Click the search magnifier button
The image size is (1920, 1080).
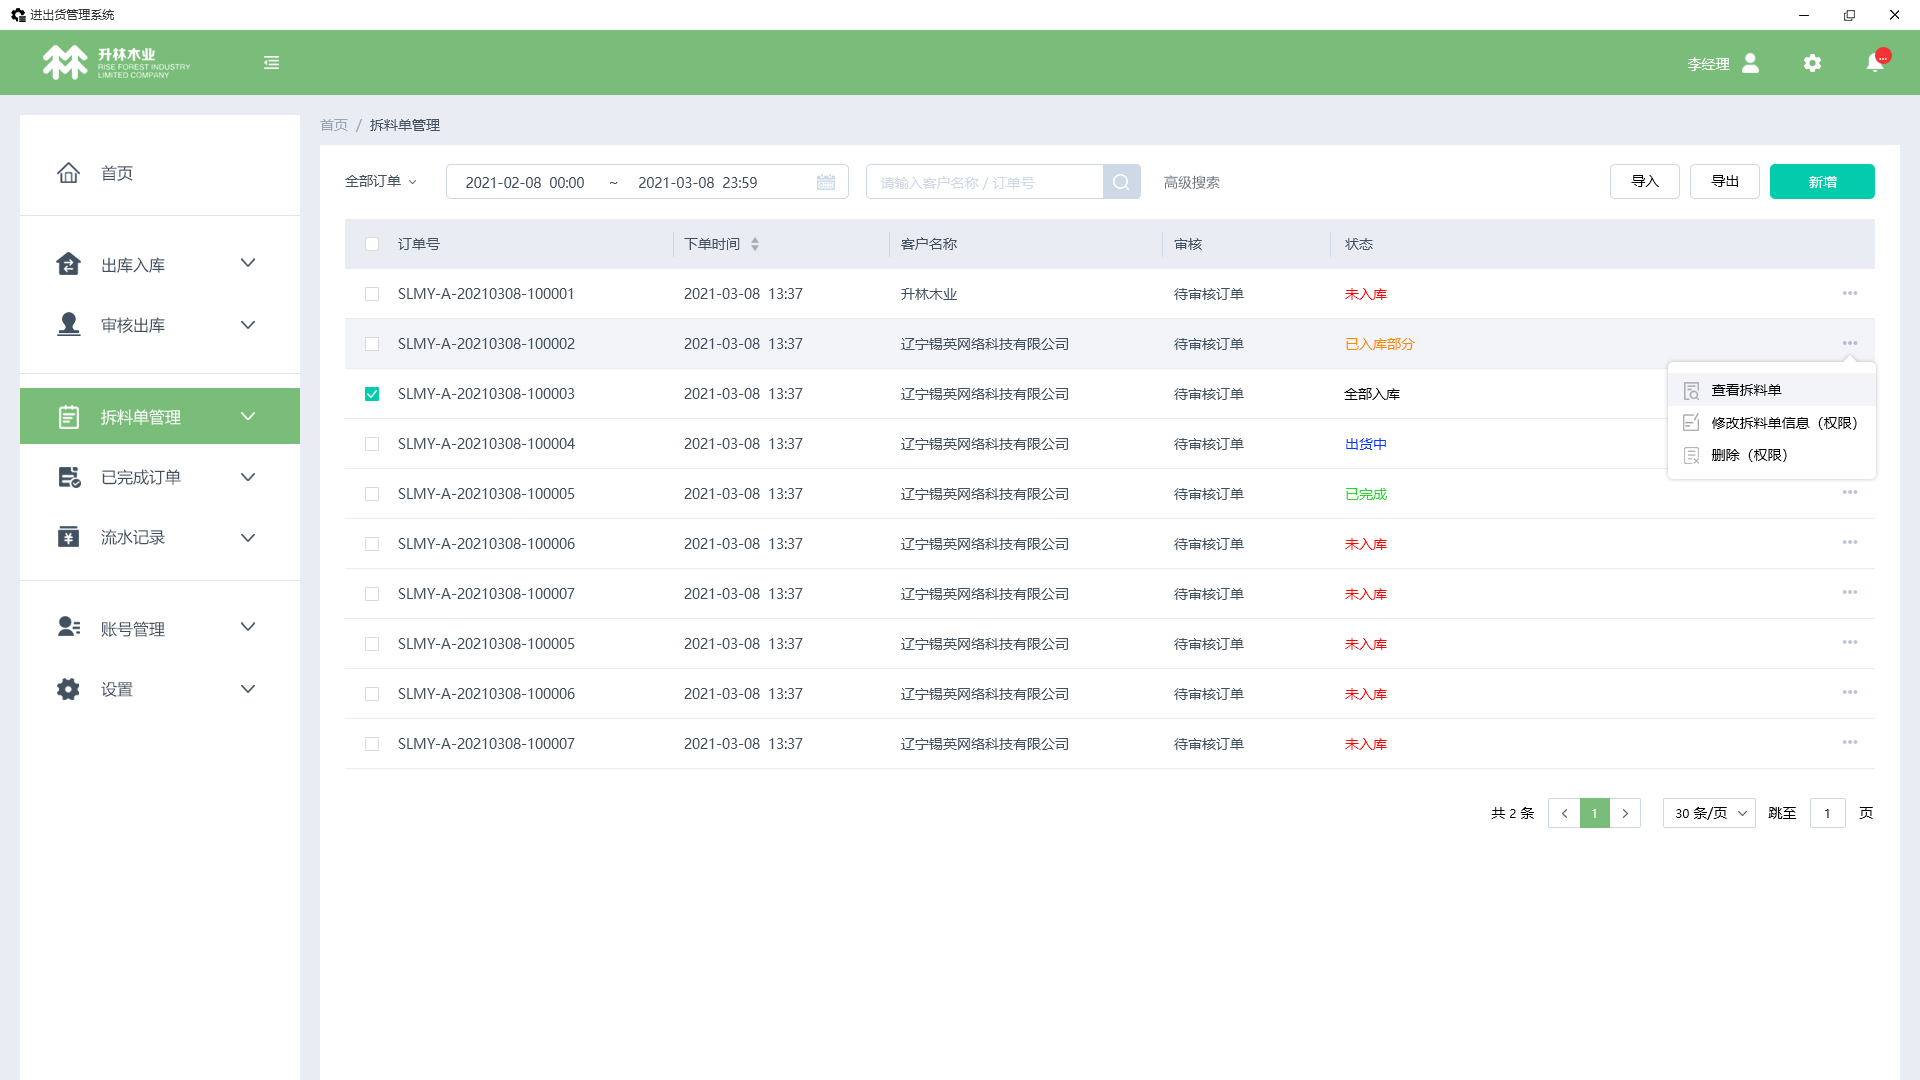point(1121,182)
